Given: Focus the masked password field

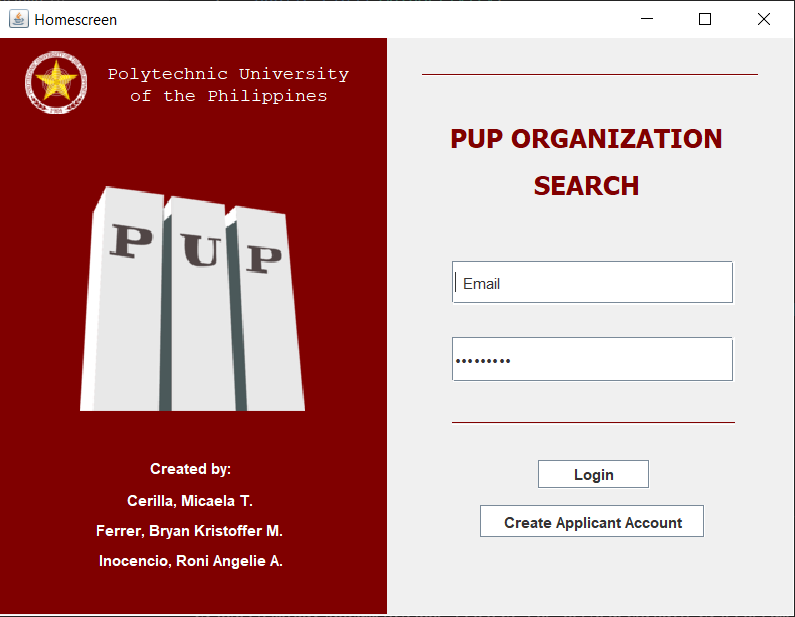Looking at the screenshot, I should click(592, 359).
